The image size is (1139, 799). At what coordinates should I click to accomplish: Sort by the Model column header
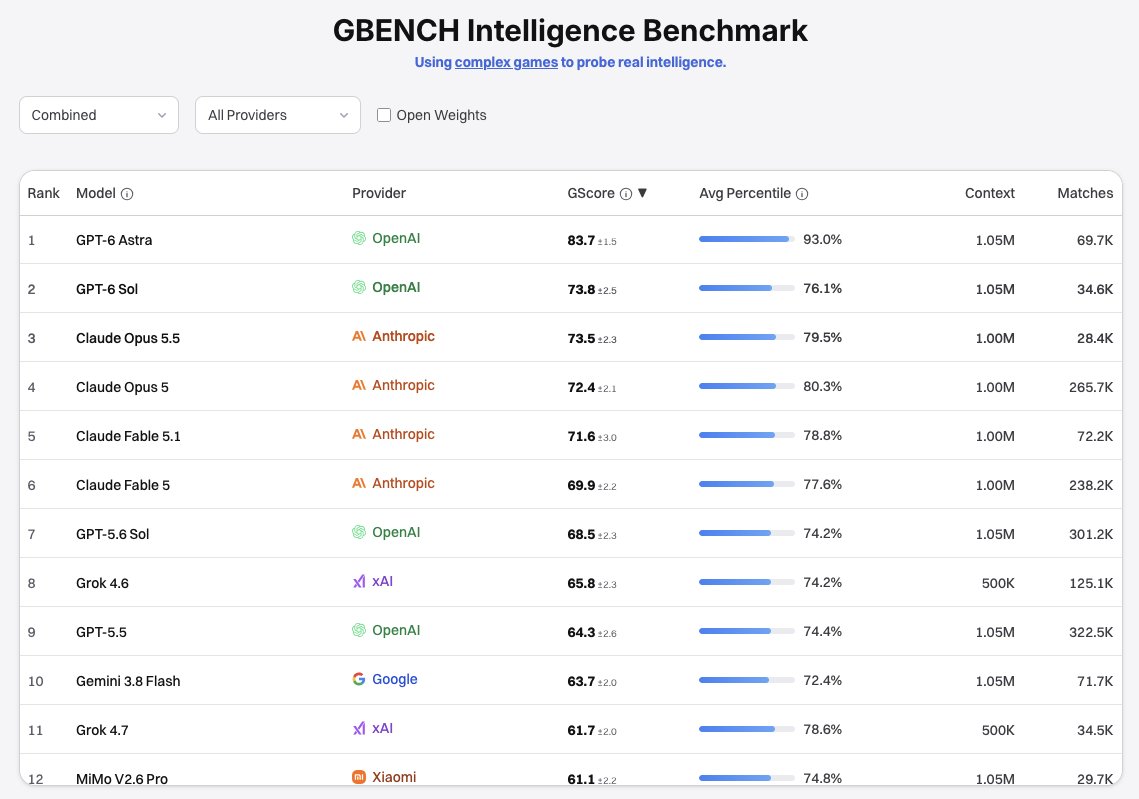coord(96,193)
